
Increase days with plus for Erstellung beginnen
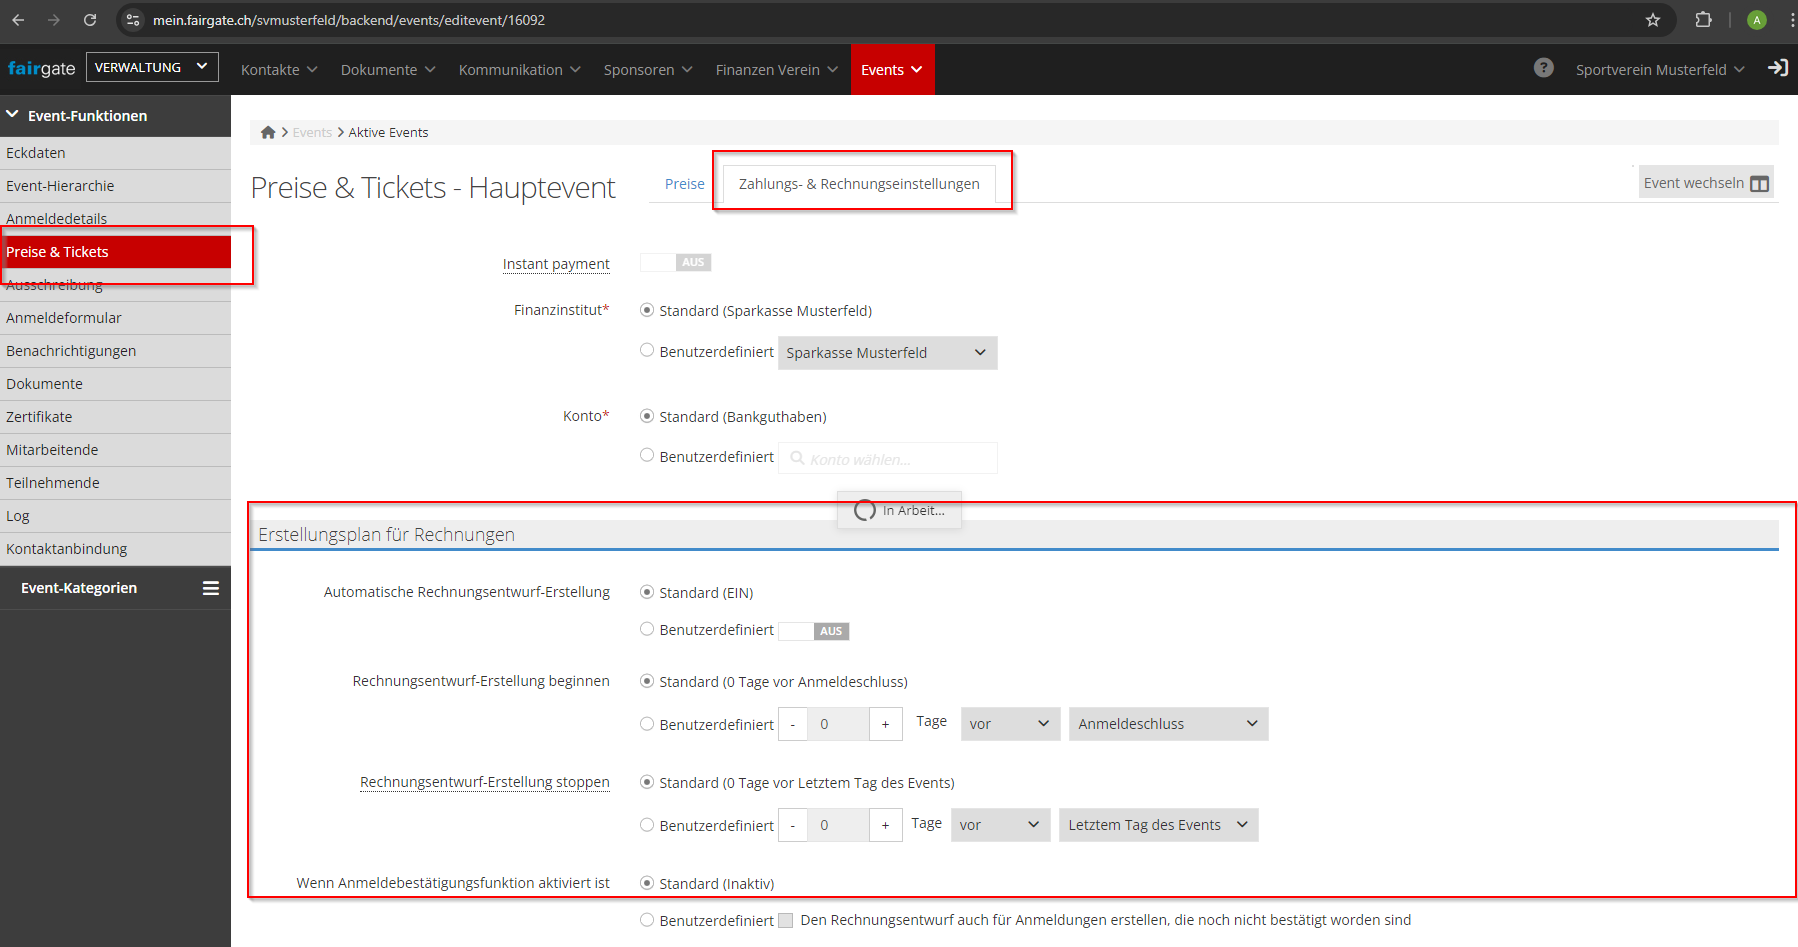click(x=885, y=724)
